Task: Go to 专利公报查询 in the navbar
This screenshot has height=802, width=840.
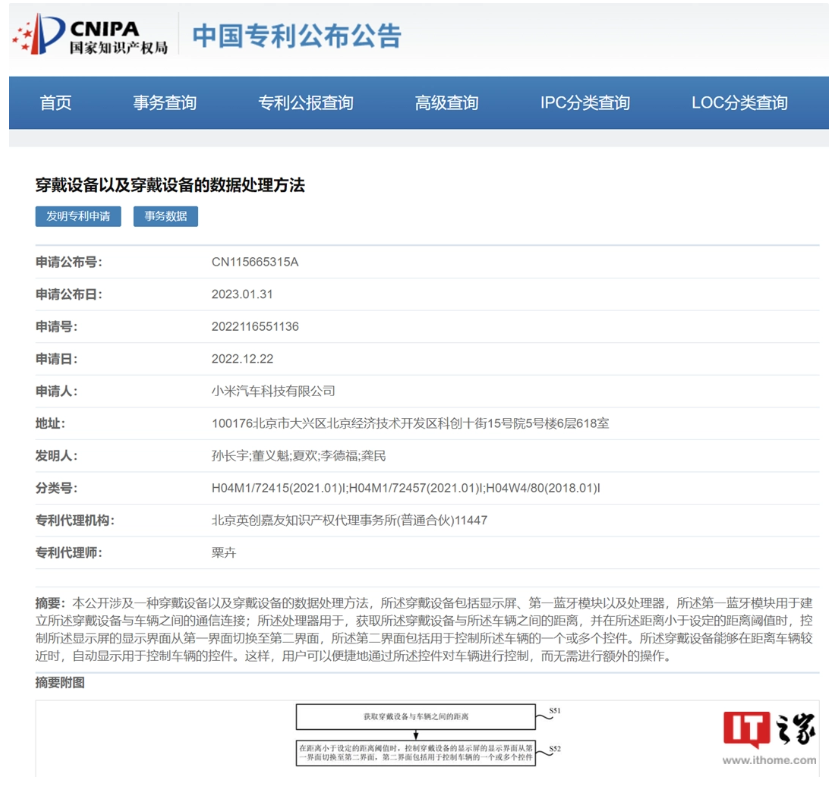Action: pos(305,103)
